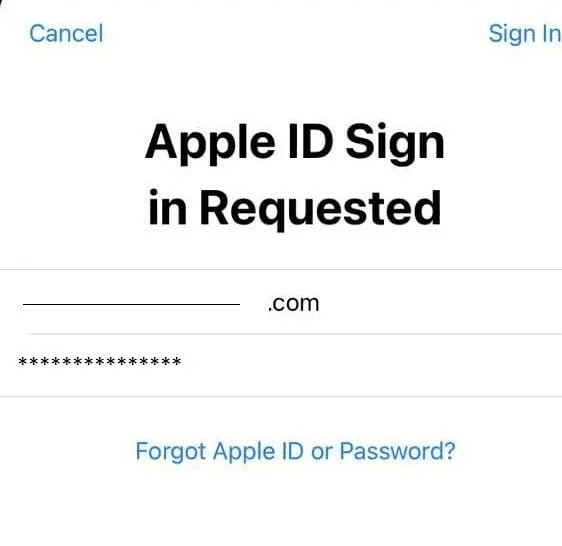Click the word Requested in the title
562x546 pixels.
tap(320, 209)
